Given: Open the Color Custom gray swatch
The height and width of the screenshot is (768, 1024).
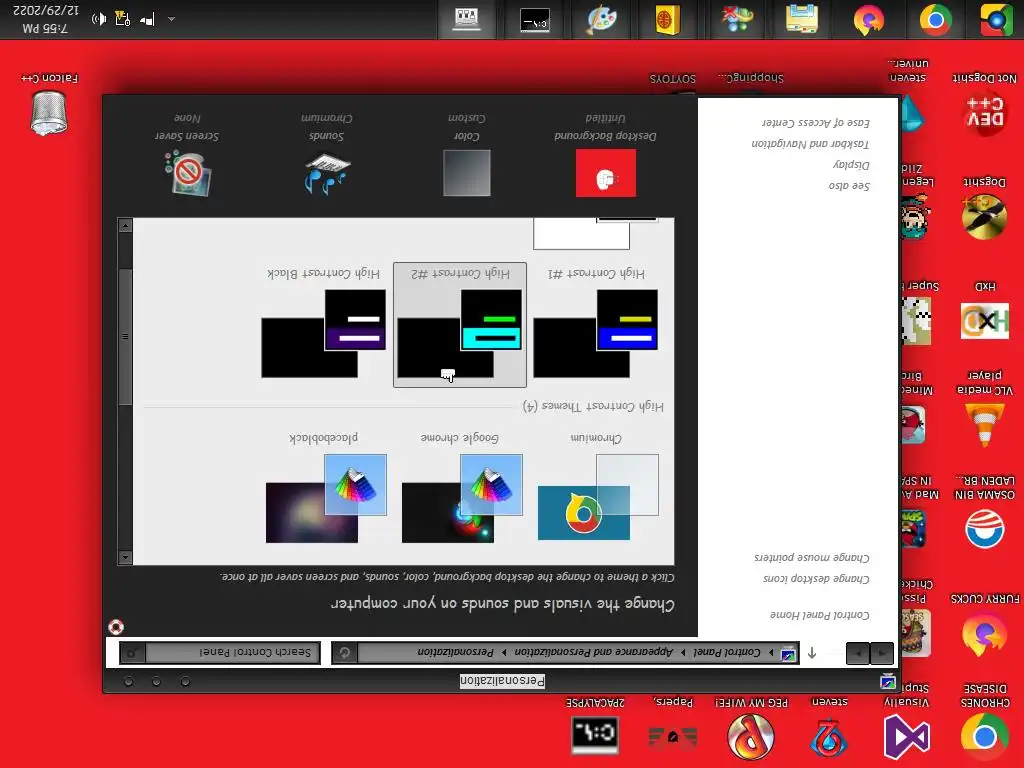Looking at the screenshot, I should coord(466,172).
